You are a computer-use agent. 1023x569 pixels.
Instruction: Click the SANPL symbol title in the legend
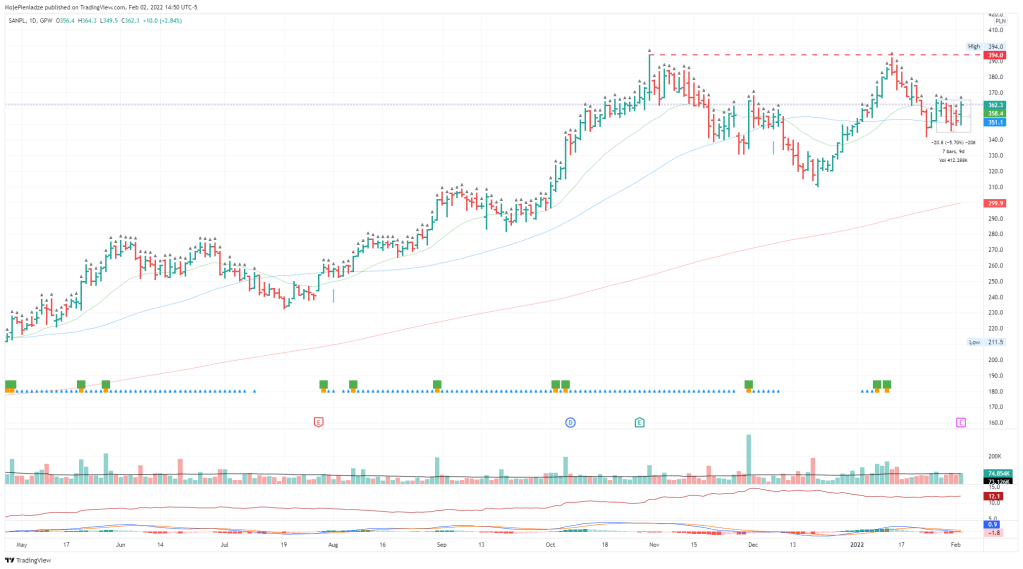pyautogui.click(x=17, y=21)
